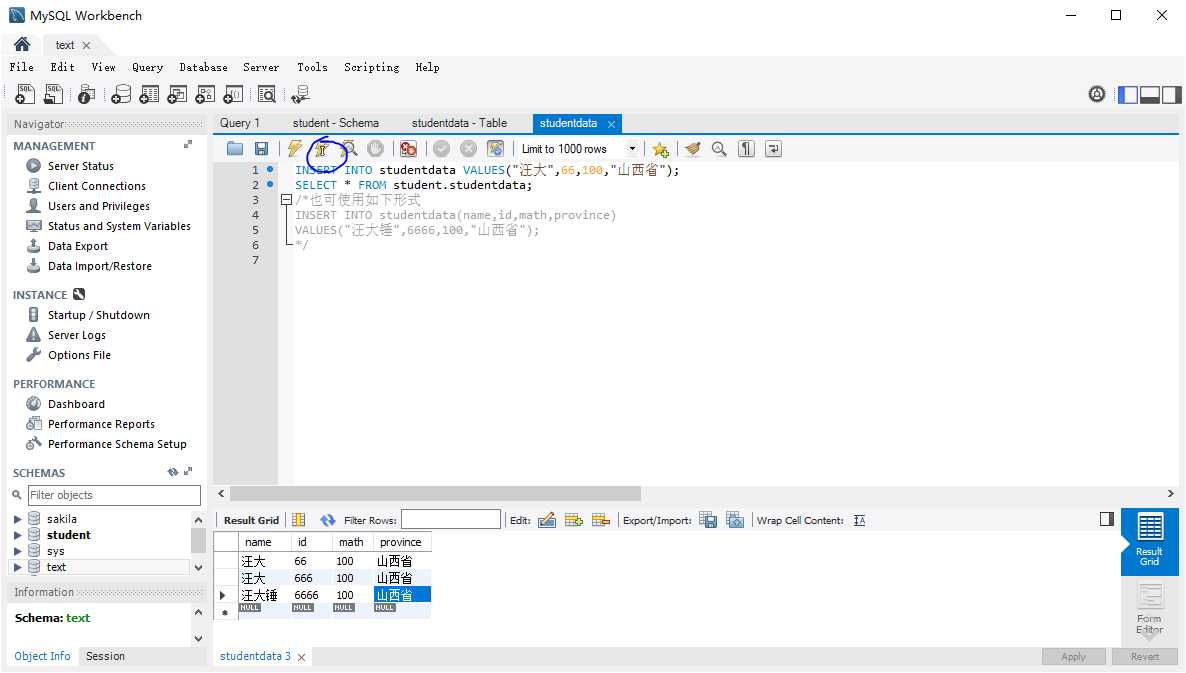Image resolution: width=1186 pixels, height=673 pixels.
Task: Save the script to a file
Action: tap(261, 149)
